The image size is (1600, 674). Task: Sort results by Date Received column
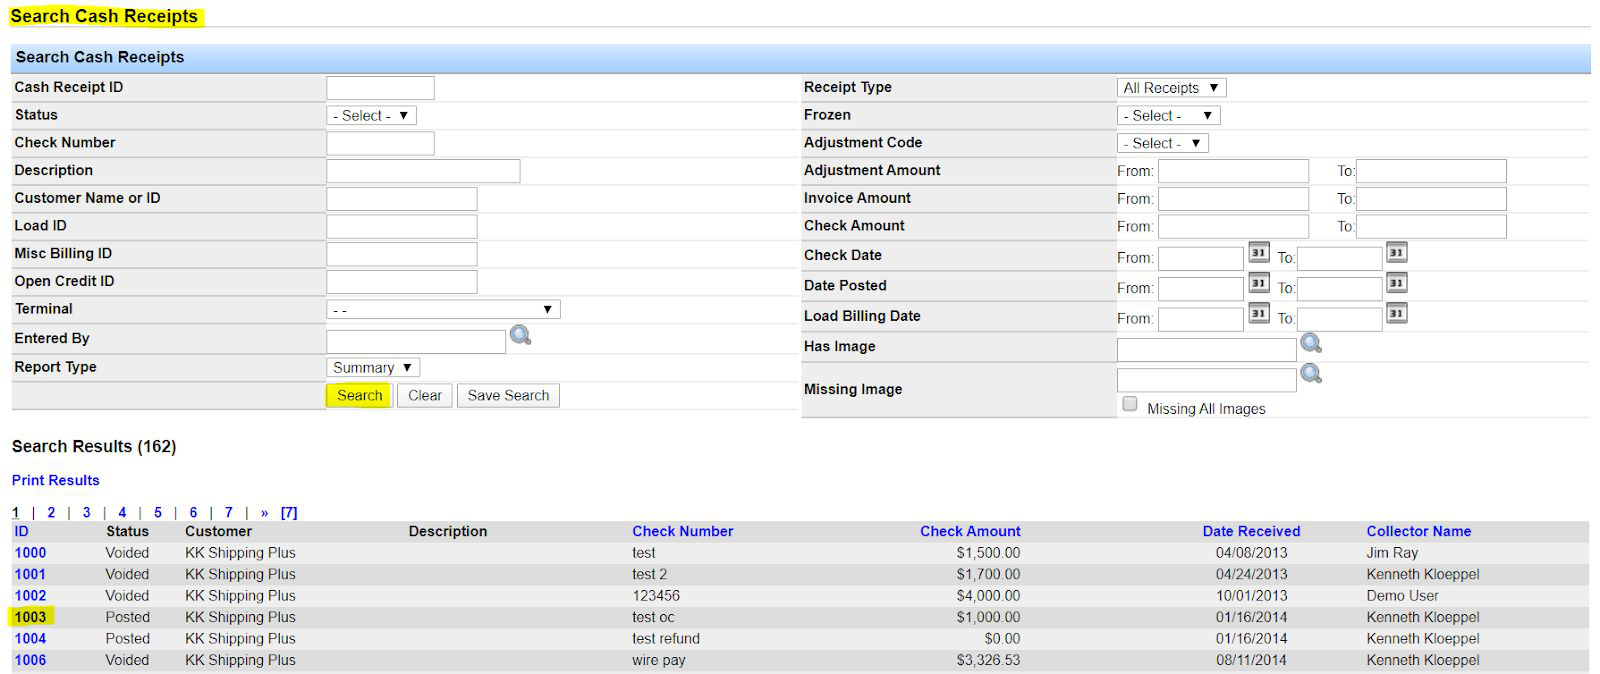1251,531
